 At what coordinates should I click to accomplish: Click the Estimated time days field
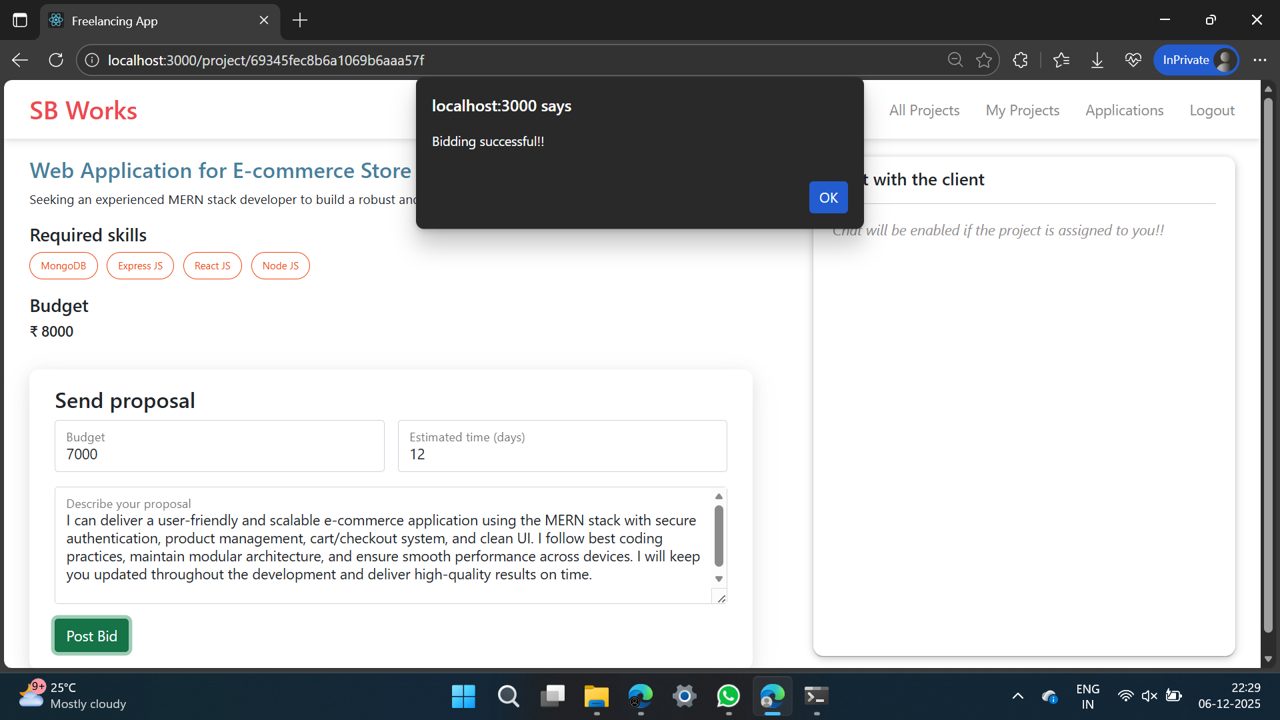click(x=562, y=446)
